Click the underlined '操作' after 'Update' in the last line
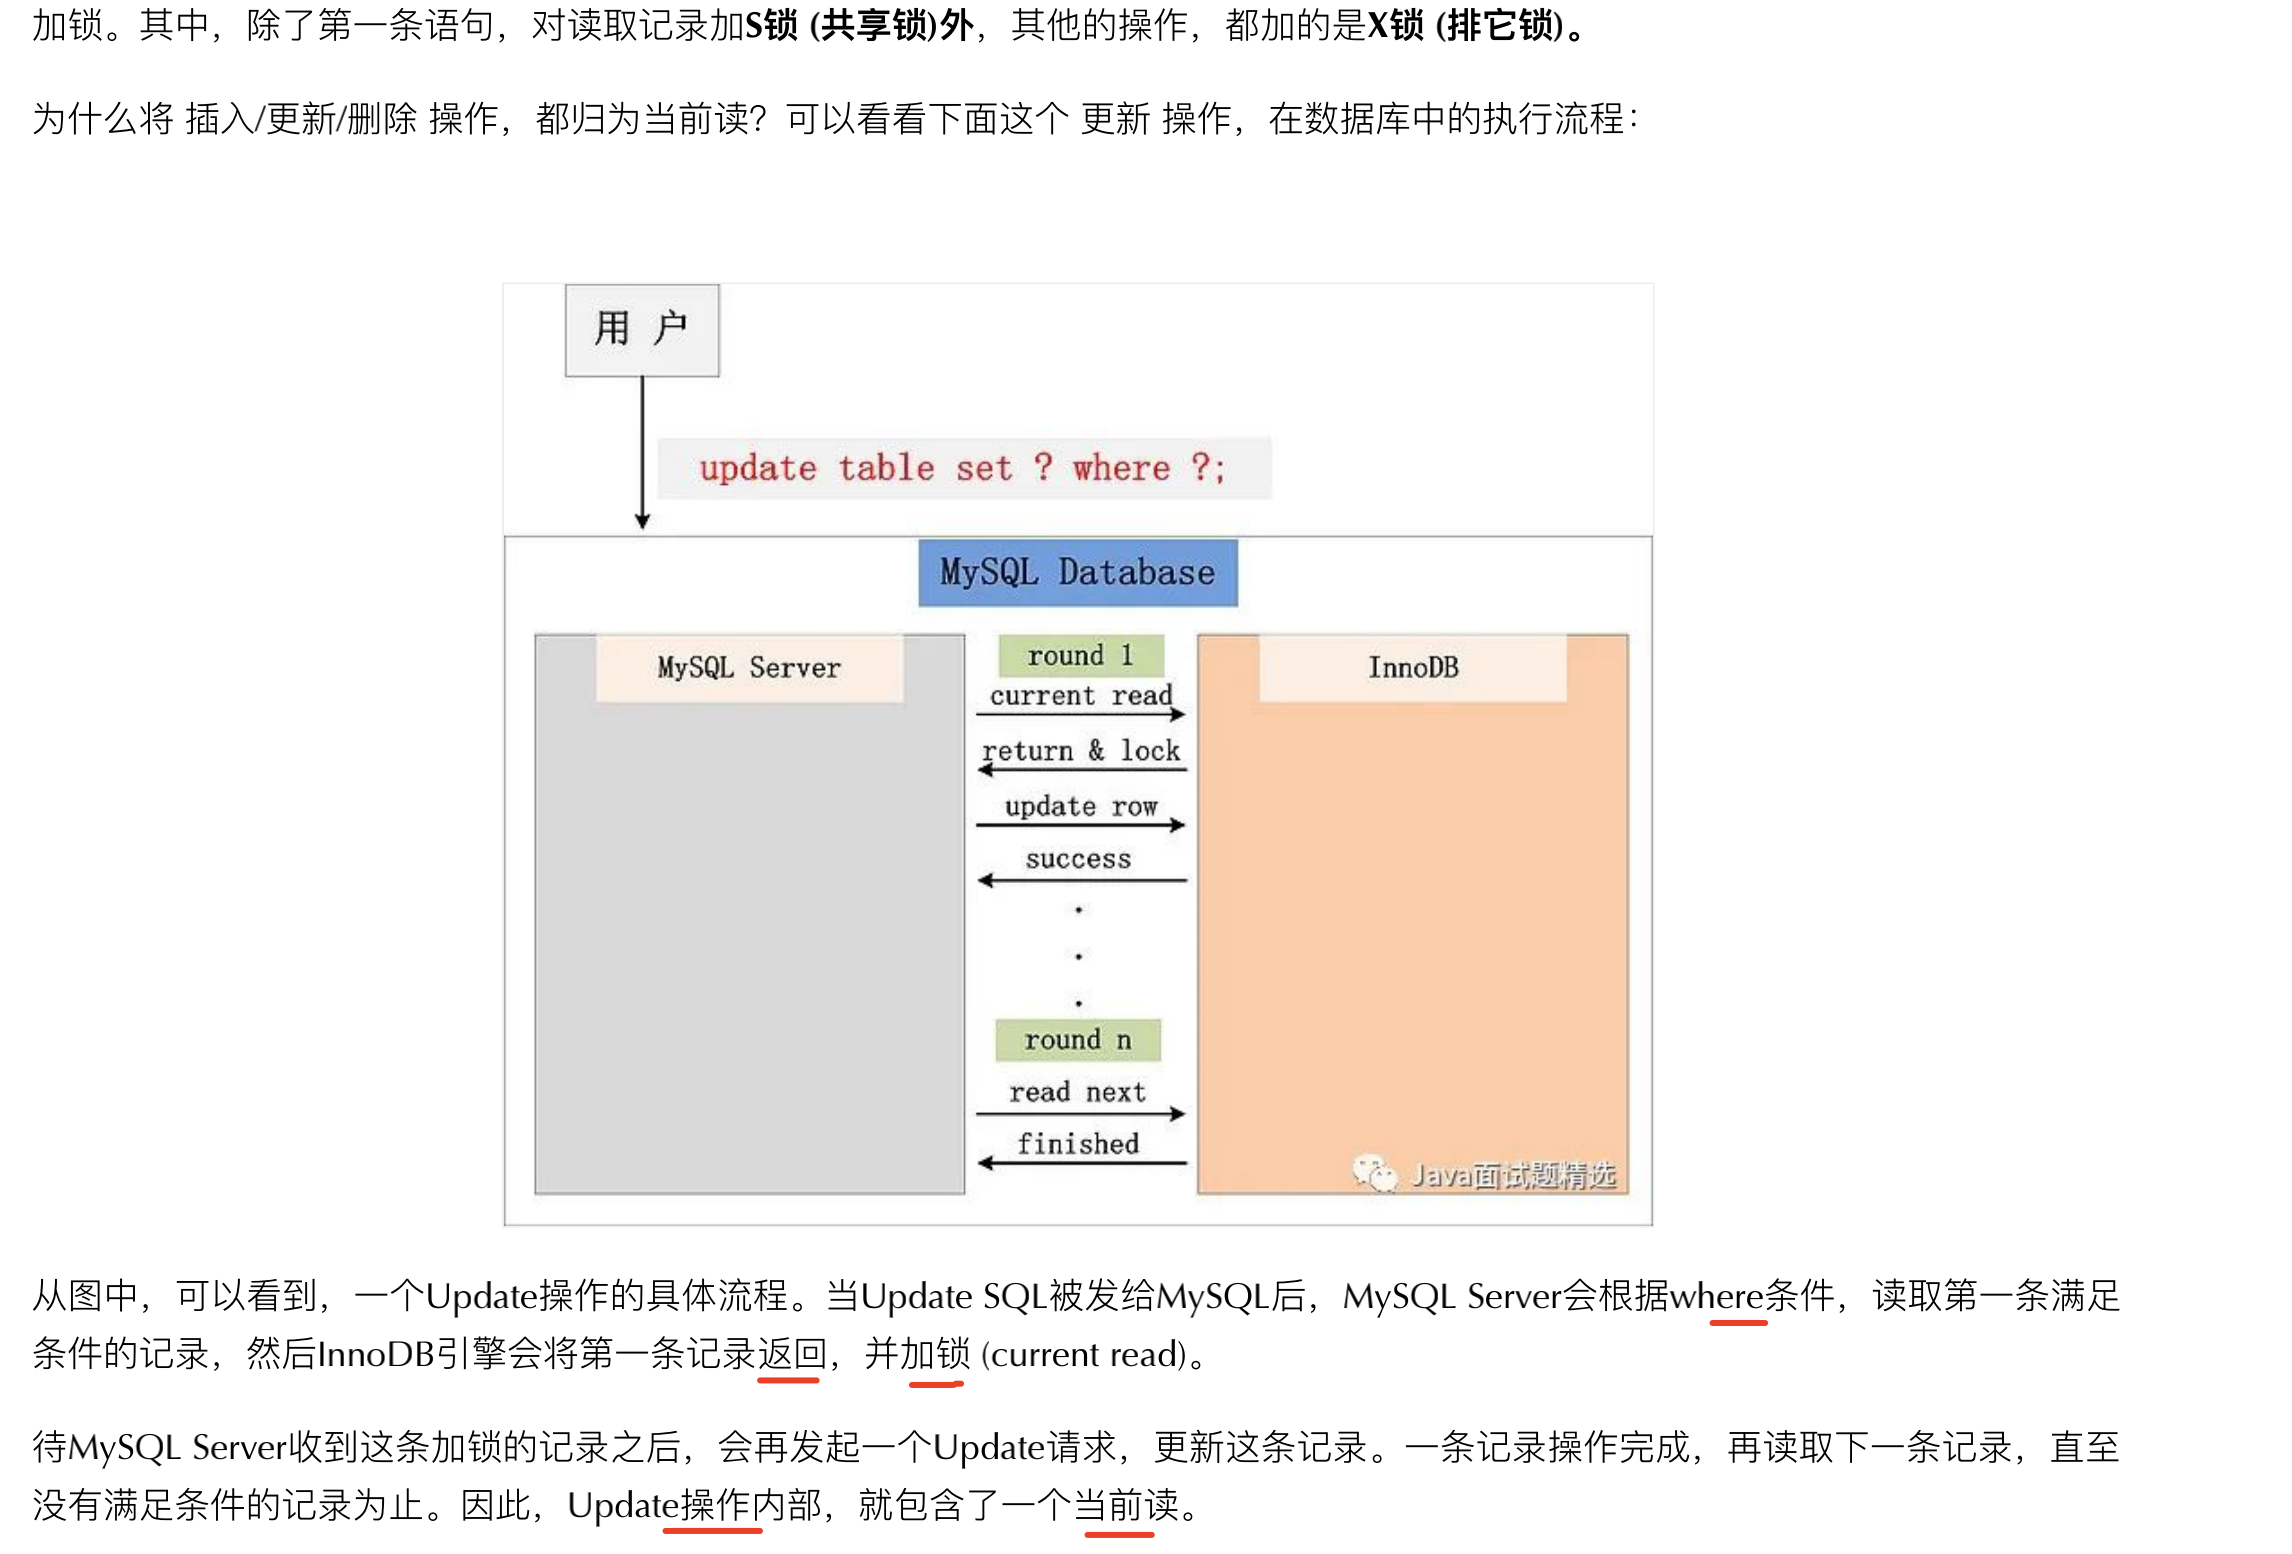 click(716, 1506)
